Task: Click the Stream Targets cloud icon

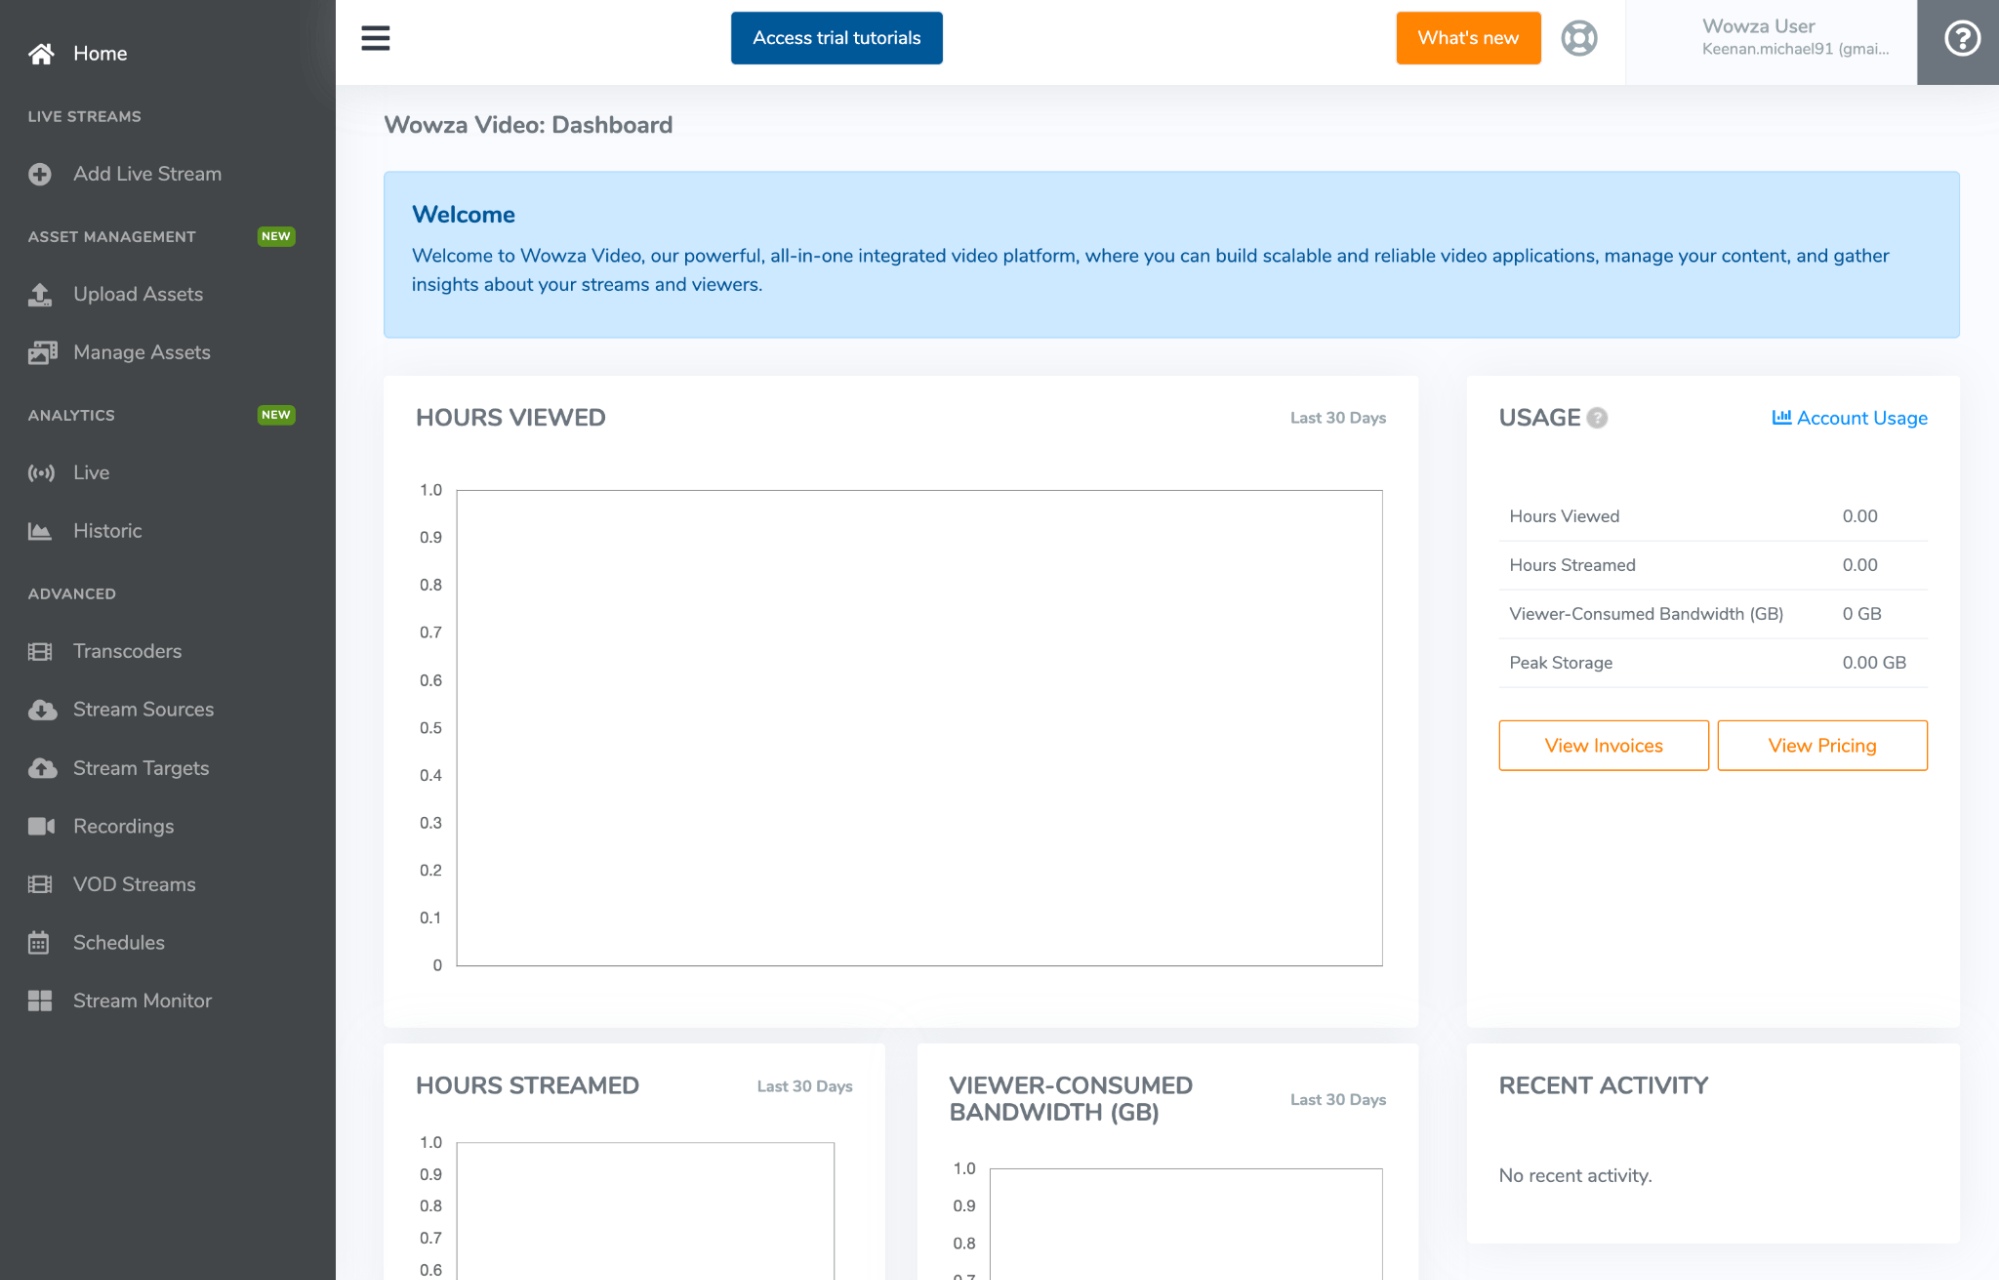Action: click(42, 768)
